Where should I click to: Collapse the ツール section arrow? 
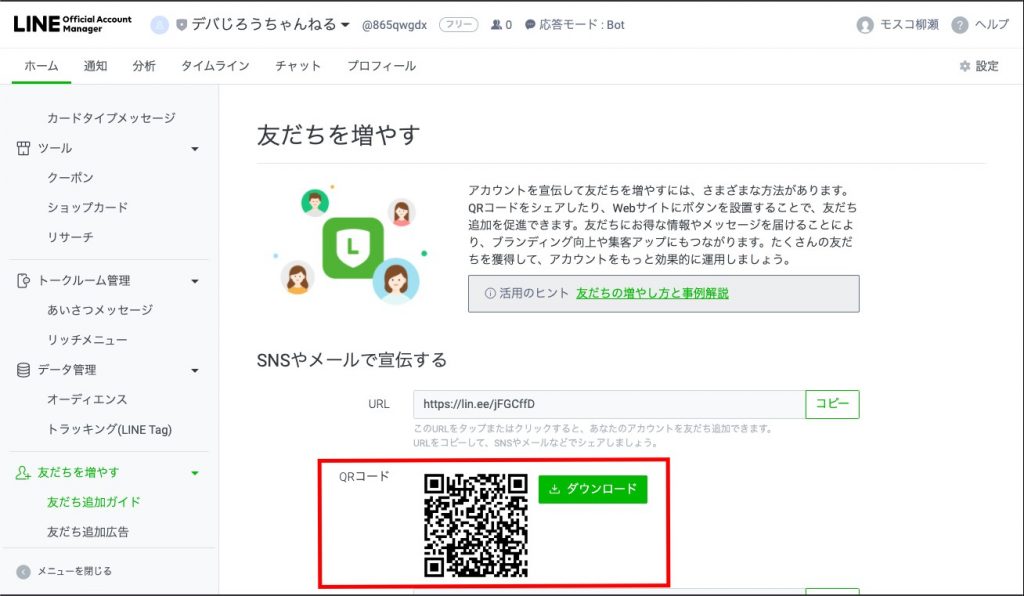coord(195,149)
